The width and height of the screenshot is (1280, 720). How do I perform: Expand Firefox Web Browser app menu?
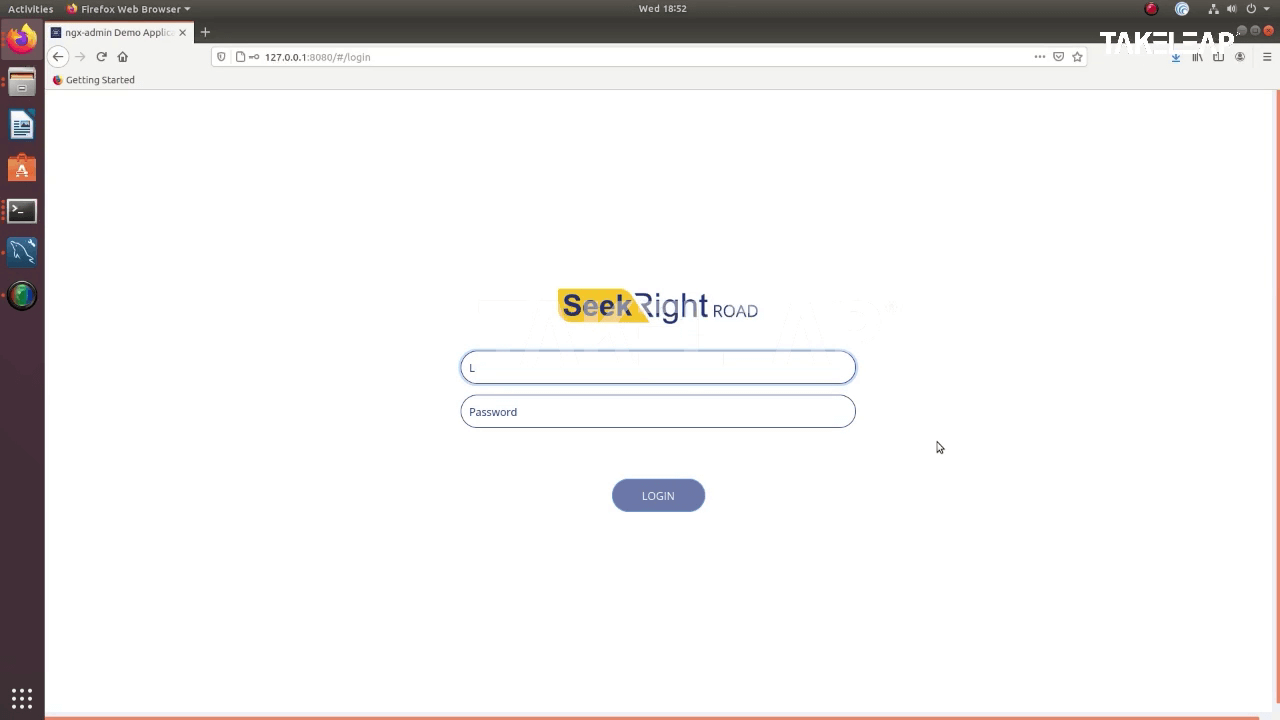(x=128, y=9)
